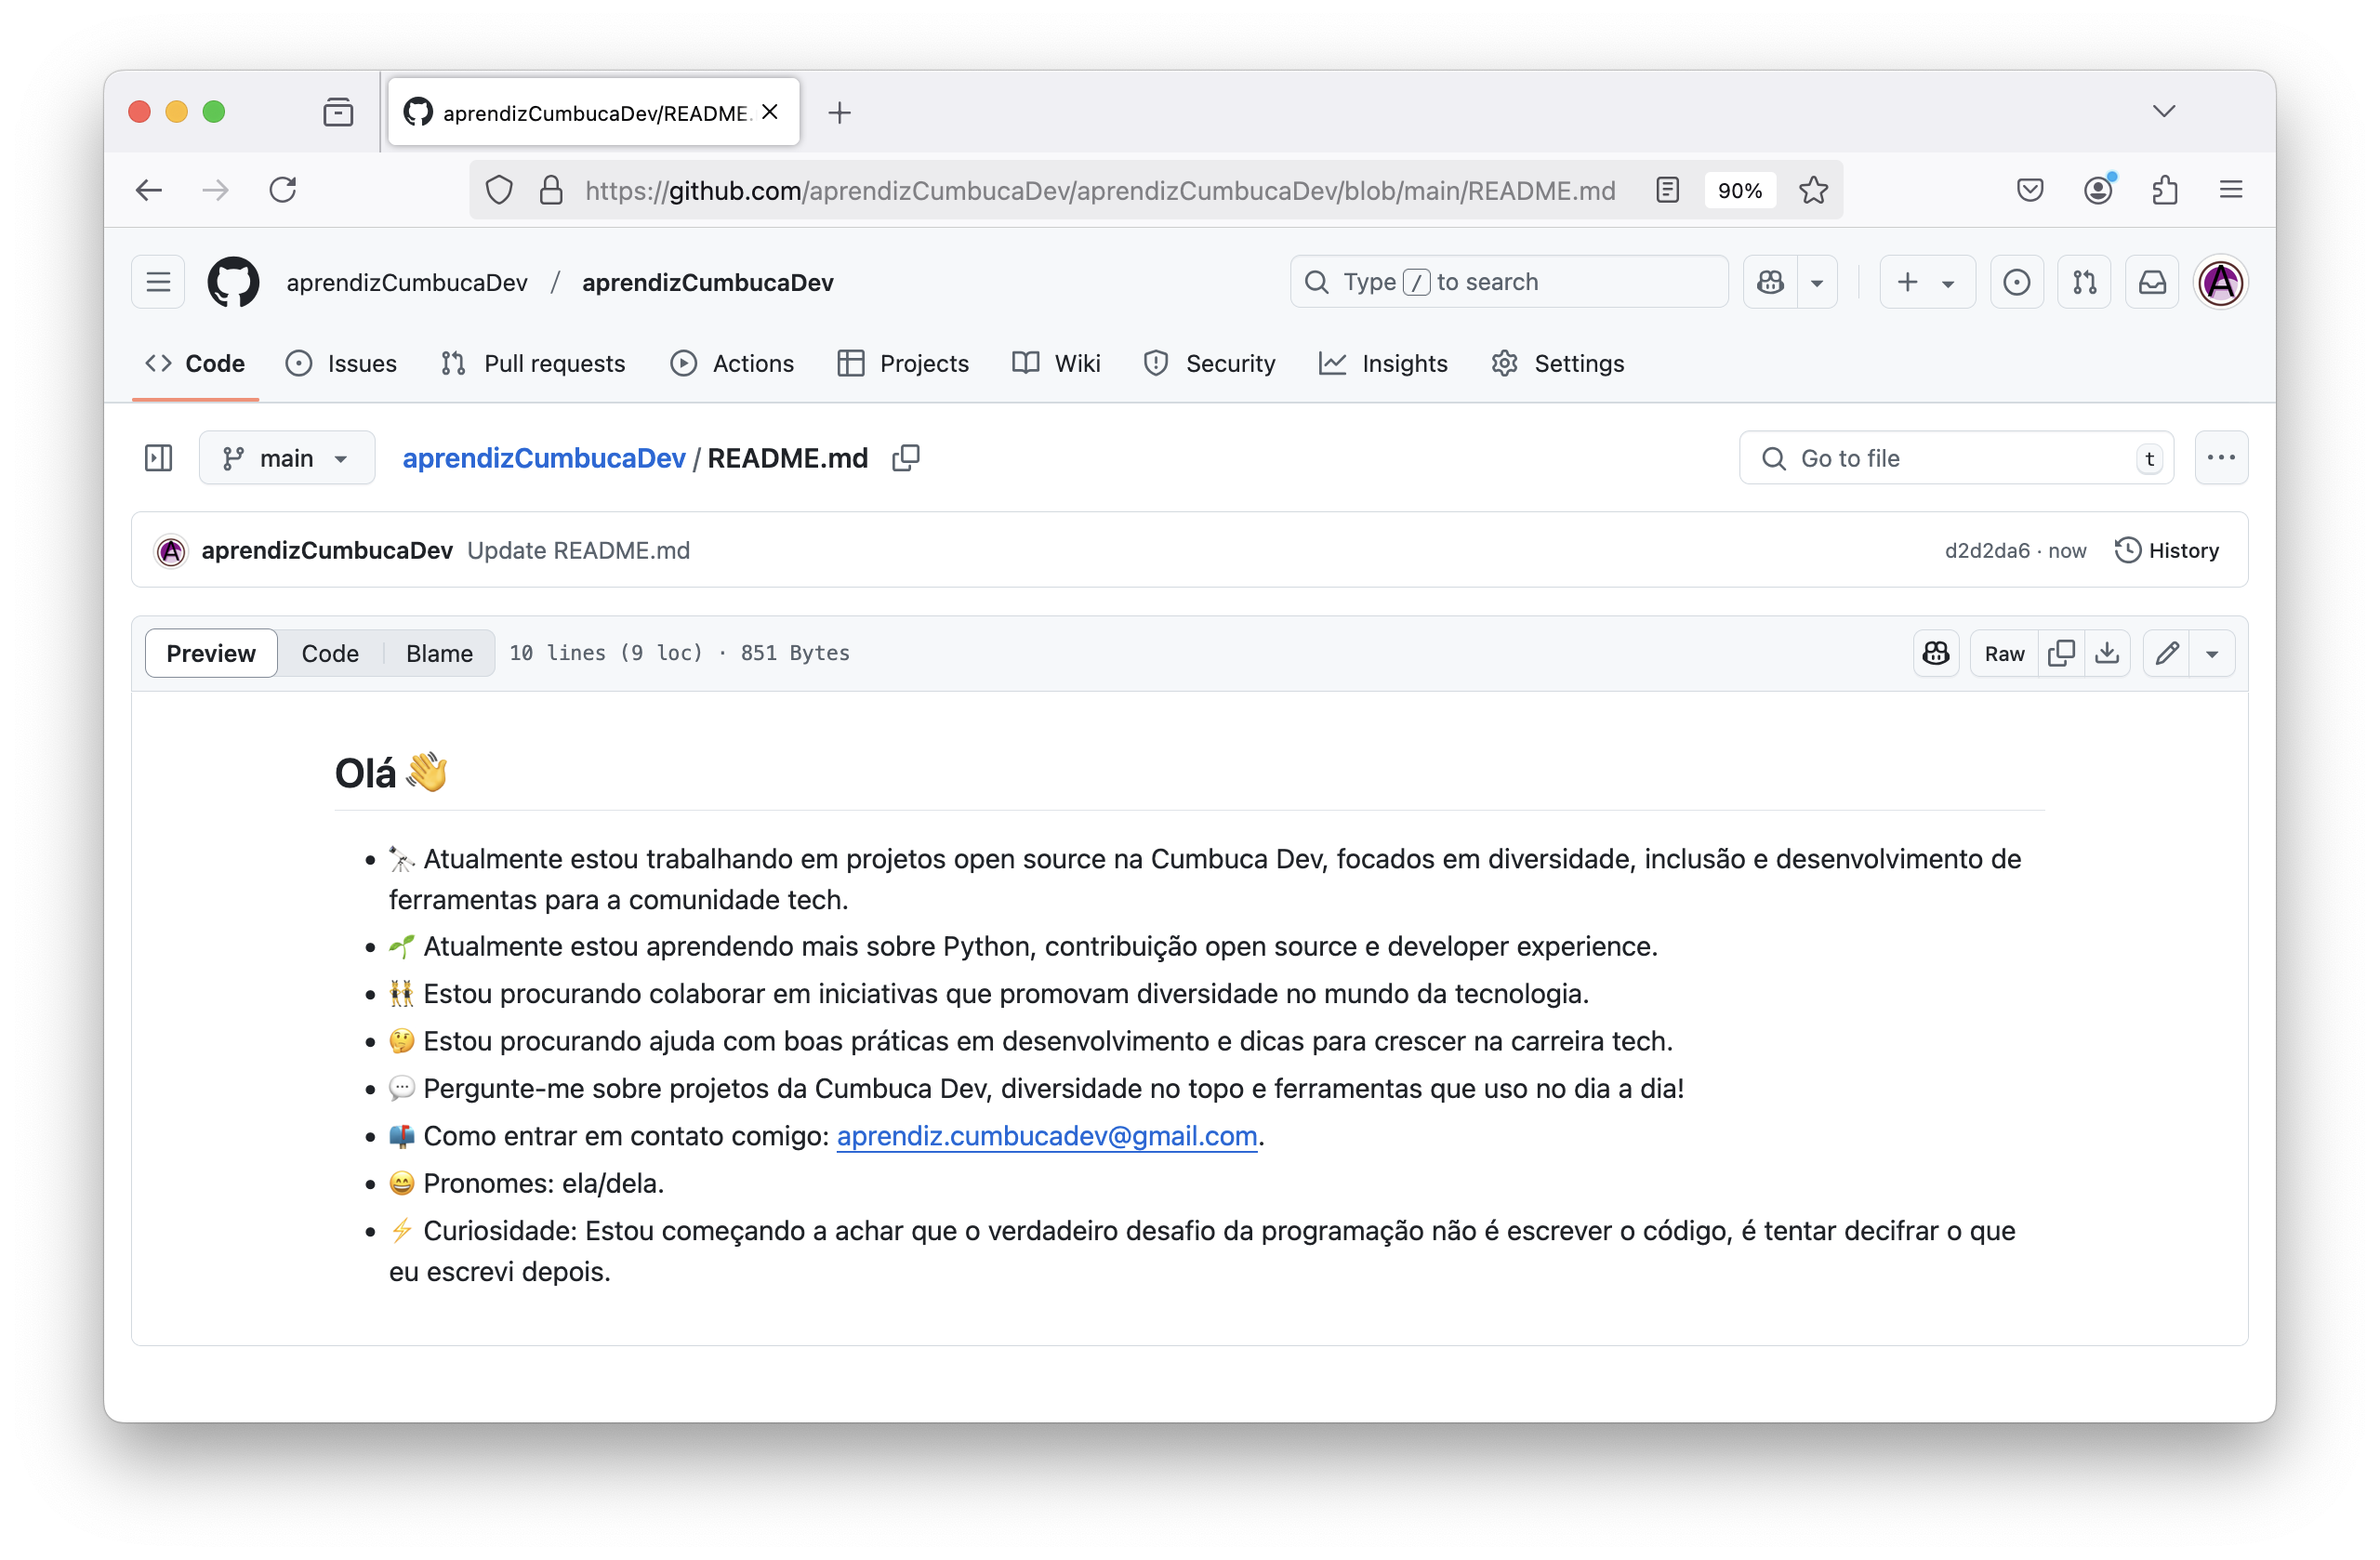Switch to the Blame view
The image size is (2380, 1560).
(439, 652)
